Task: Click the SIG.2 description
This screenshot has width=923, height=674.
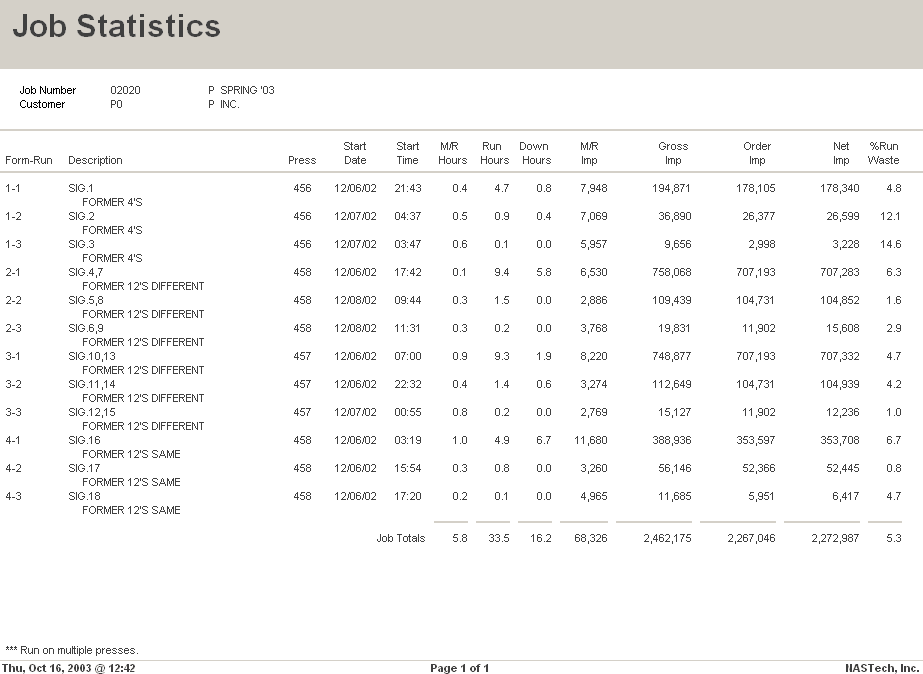Action: [81, 216]
